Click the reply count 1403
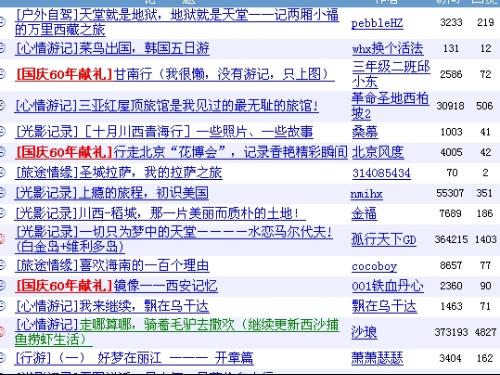 point(486,239)
